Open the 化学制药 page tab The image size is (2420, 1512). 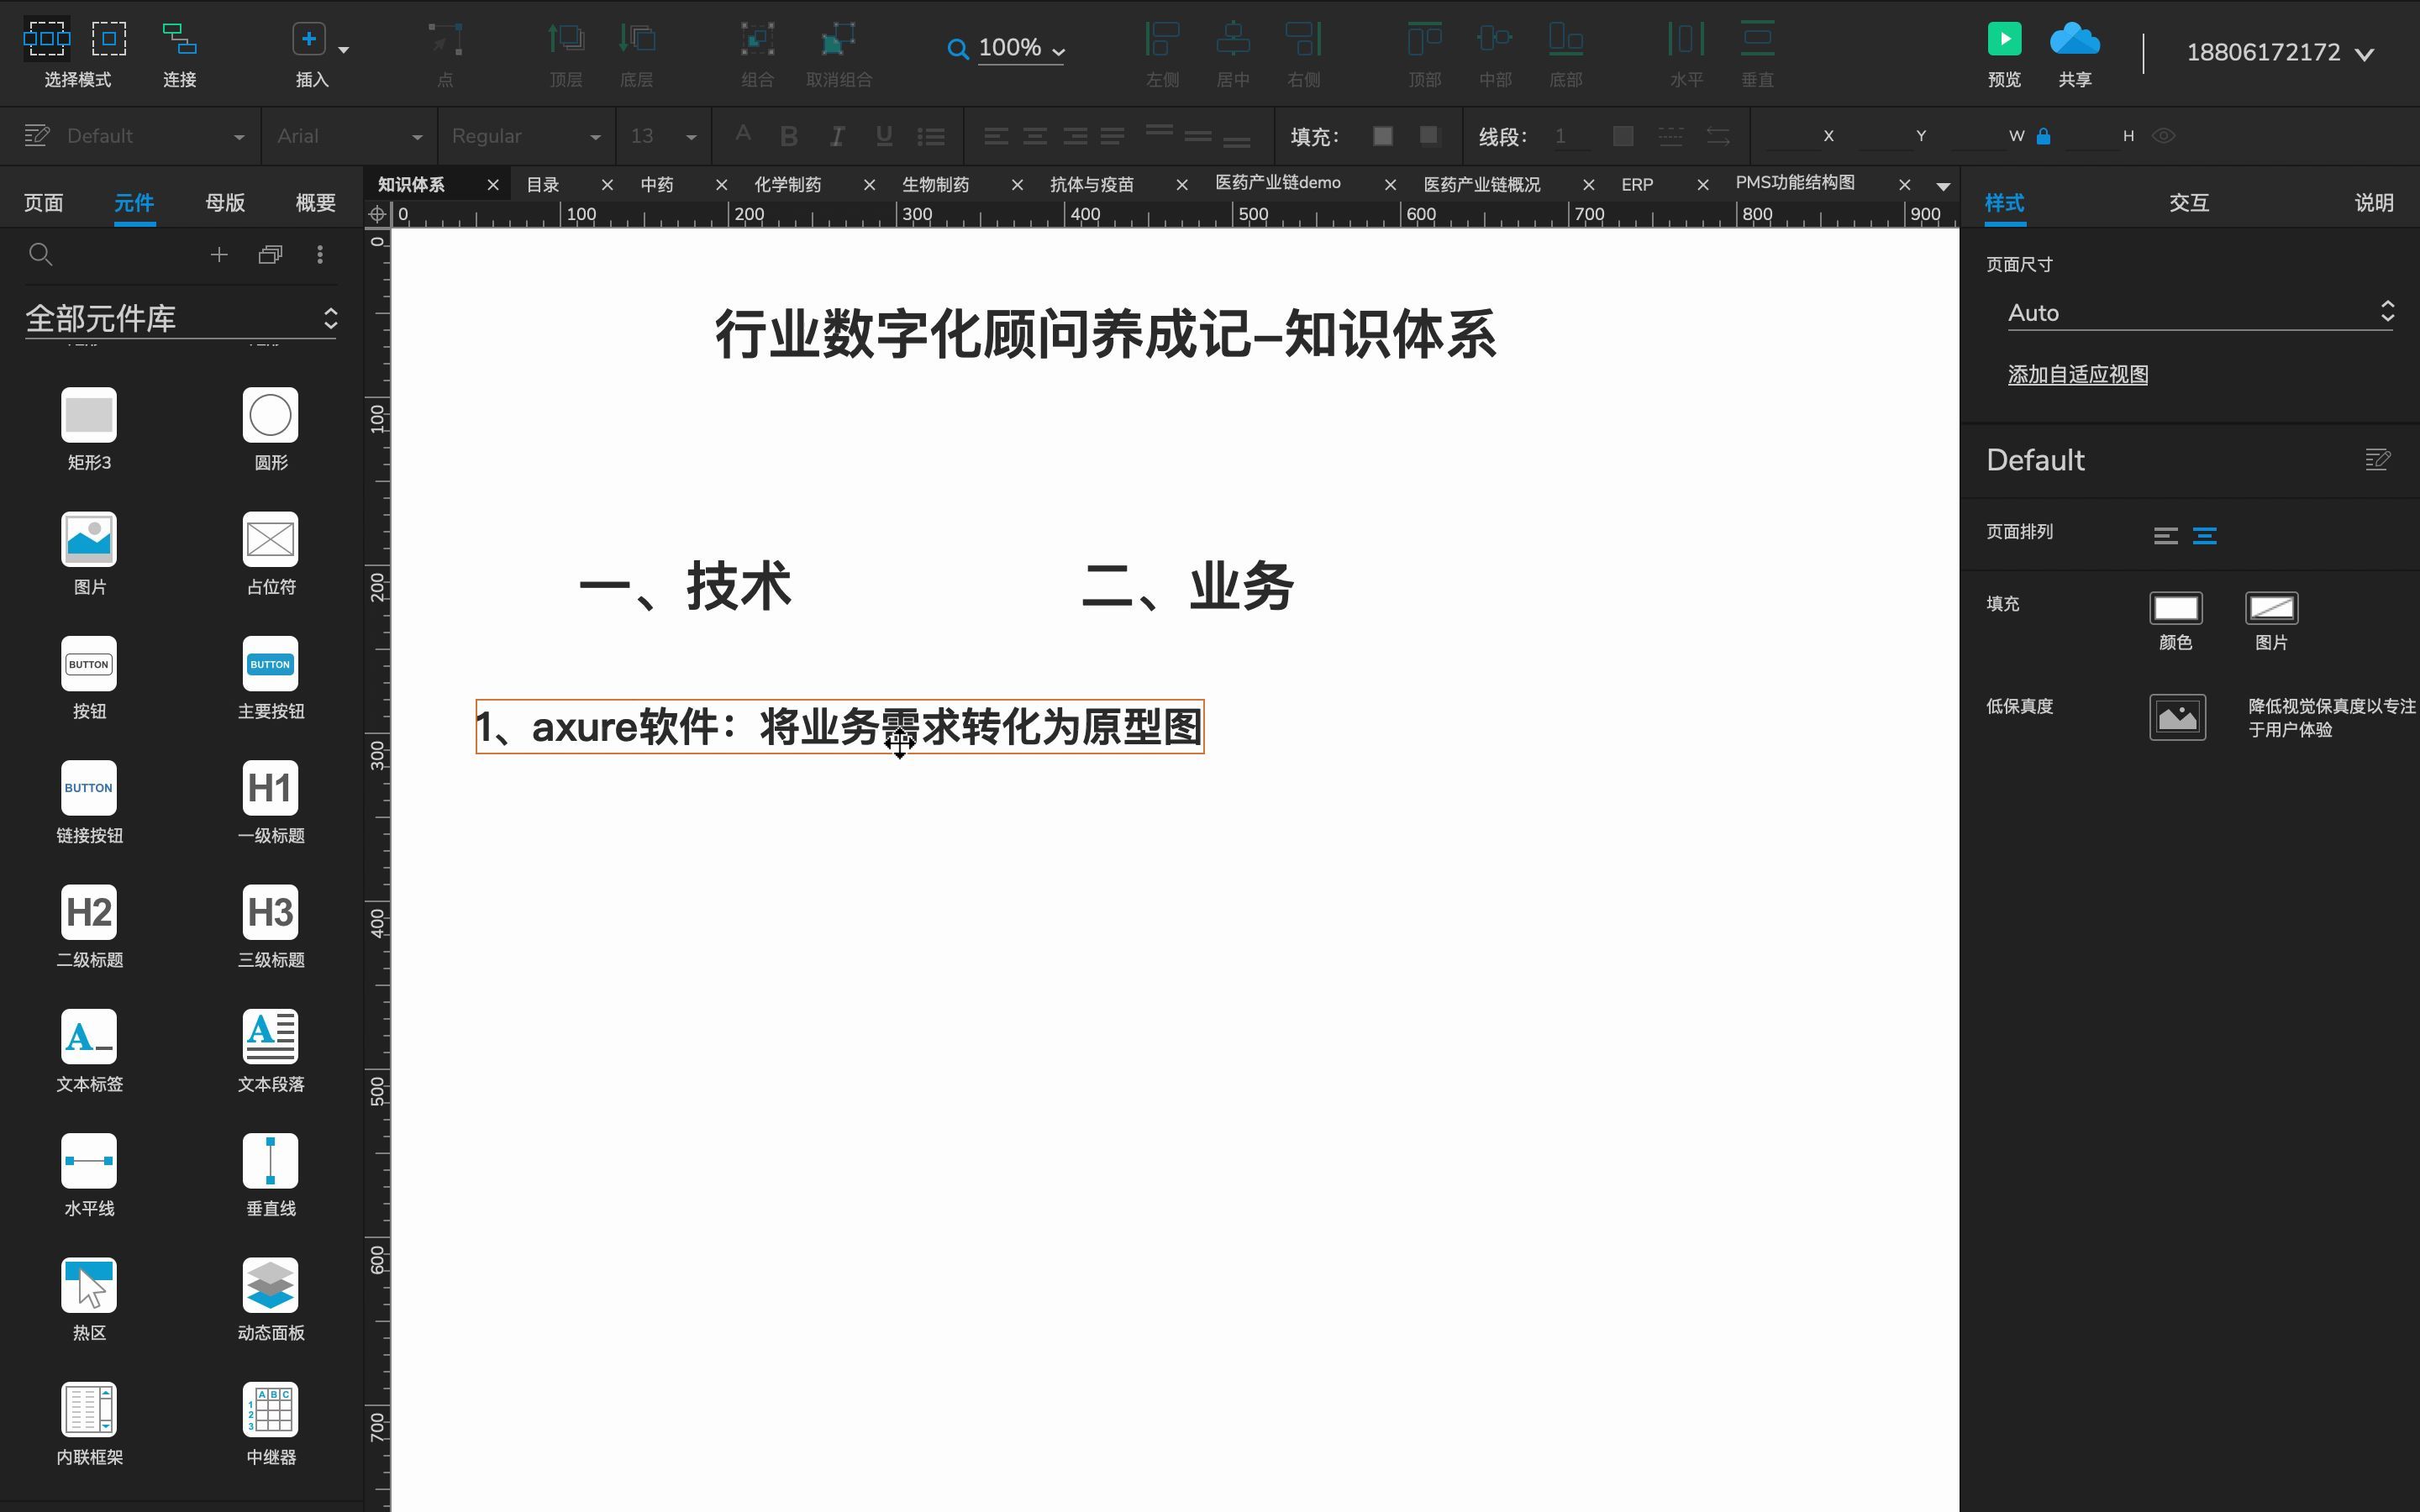point(788,185)
